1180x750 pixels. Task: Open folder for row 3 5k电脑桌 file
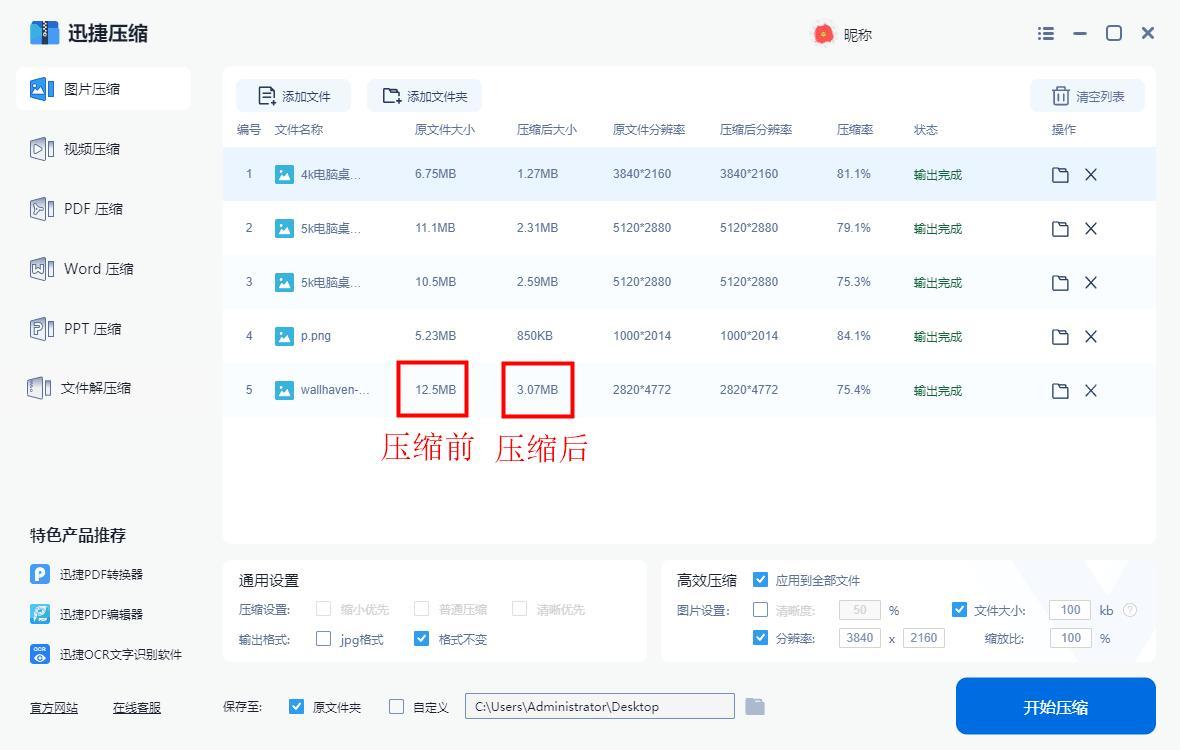(1060, 283)
